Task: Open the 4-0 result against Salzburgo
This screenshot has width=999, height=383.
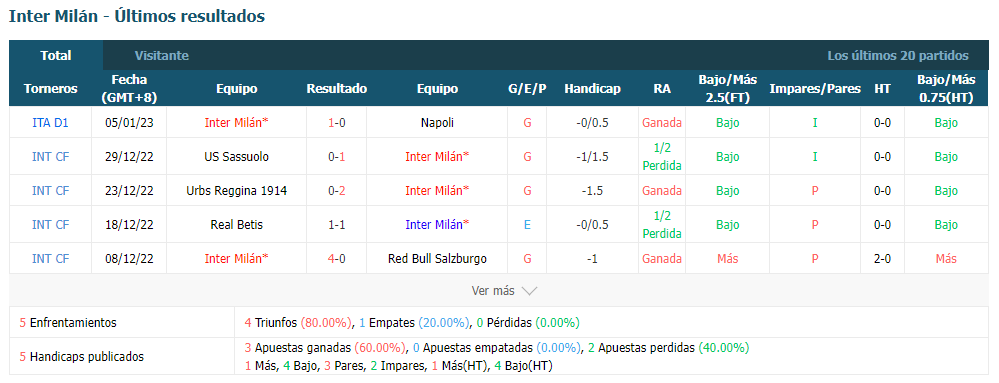Action: (x=336, y=259)
